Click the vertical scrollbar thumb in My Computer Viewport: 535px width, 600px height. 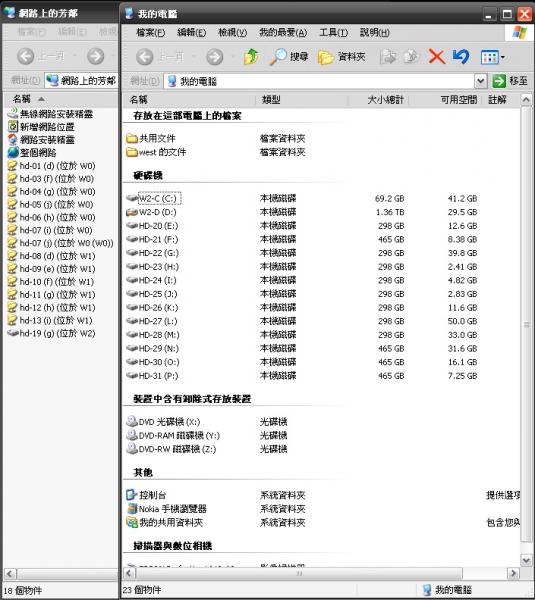click(526, 324)
